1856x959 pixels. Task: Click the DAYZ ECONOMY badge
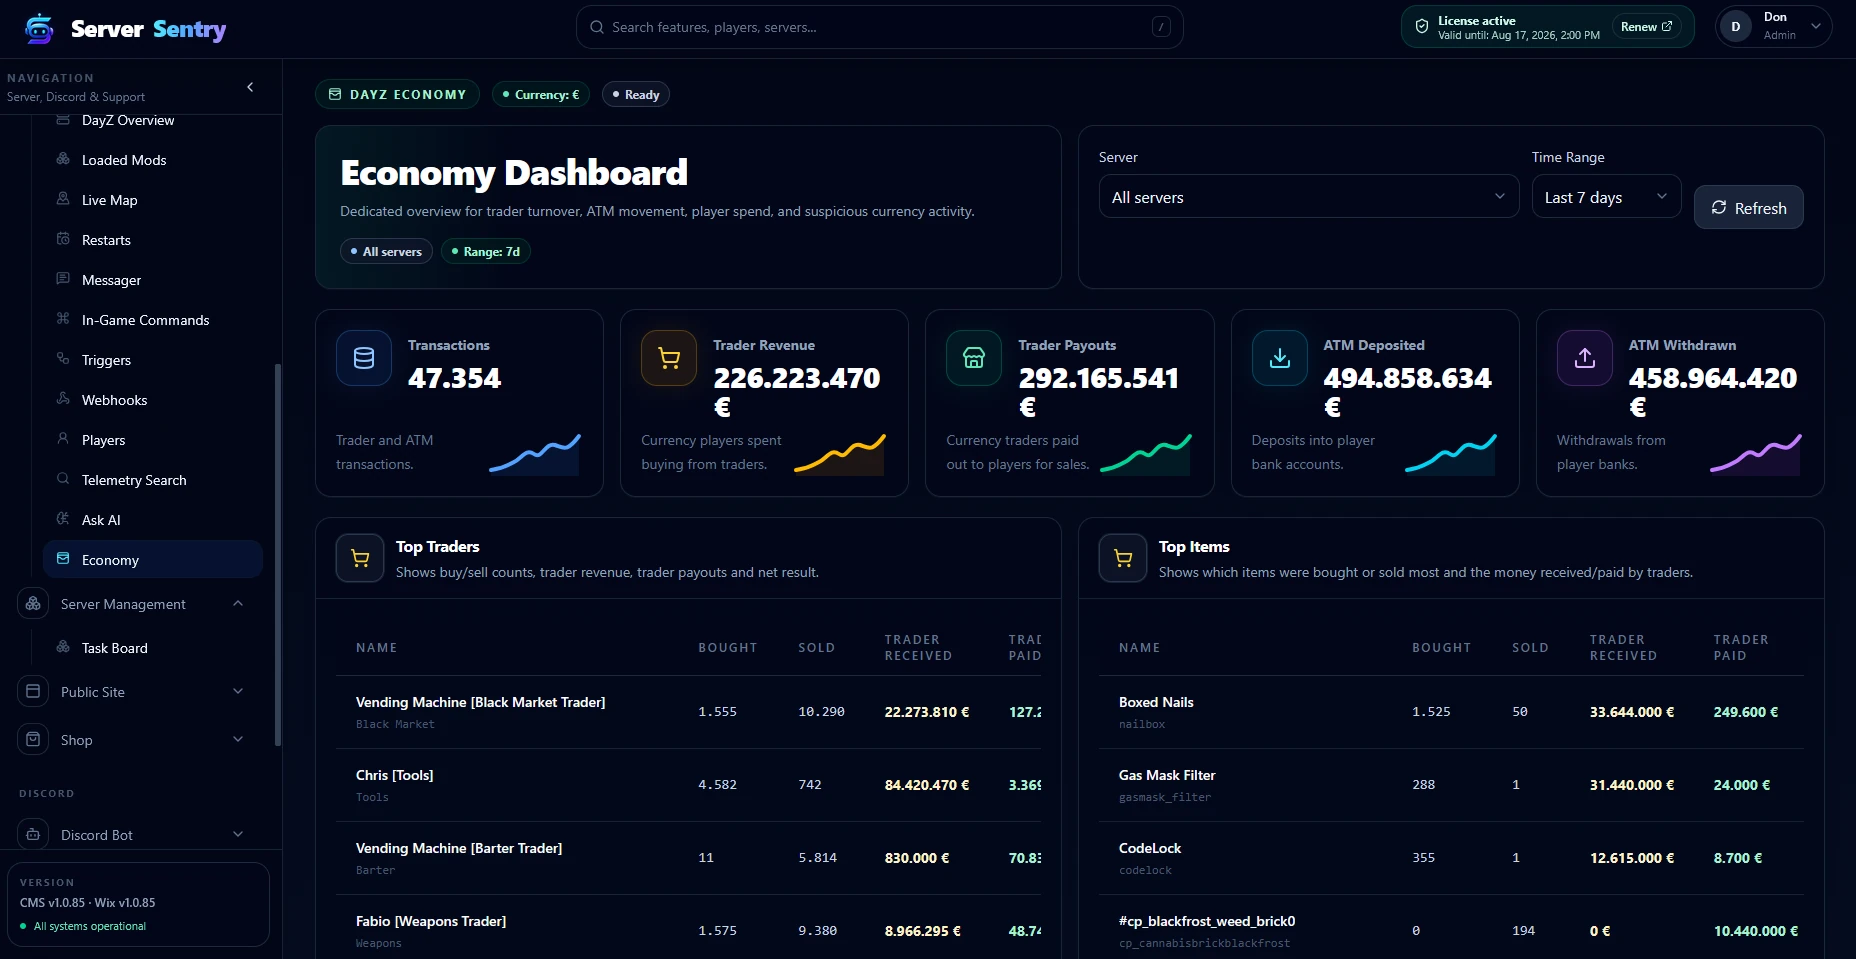tap(397, 94)
